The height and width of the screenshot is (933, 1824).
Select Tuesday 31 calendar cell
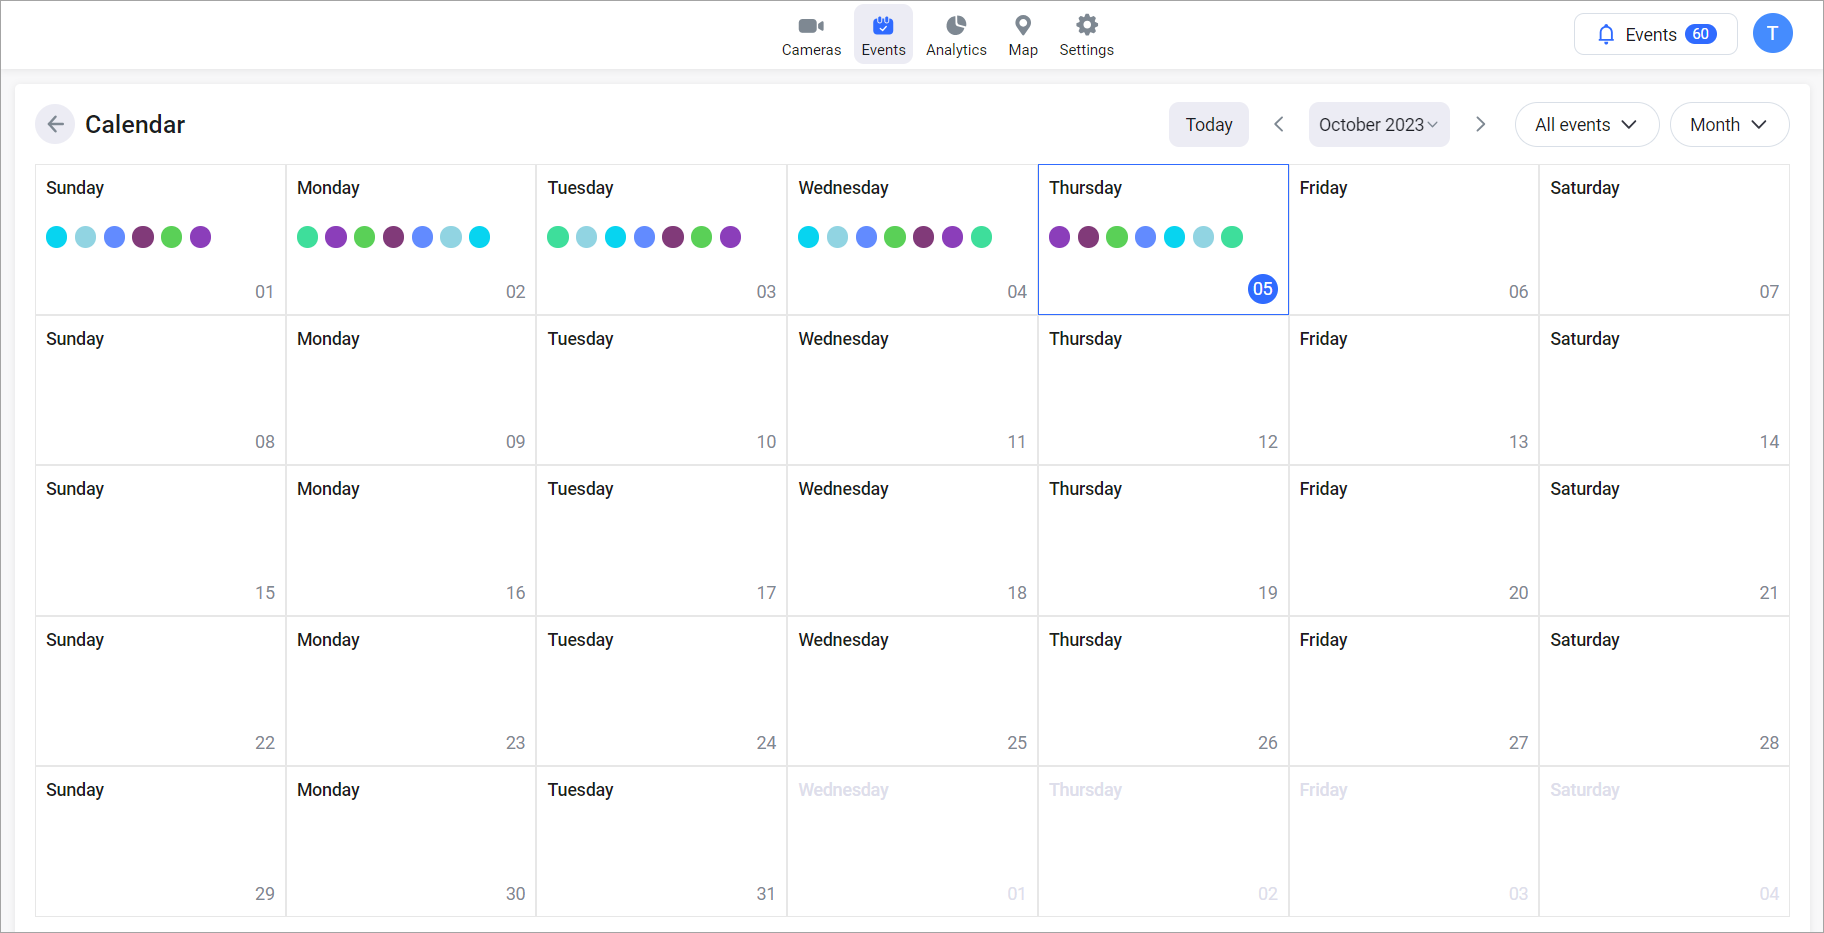661,841
